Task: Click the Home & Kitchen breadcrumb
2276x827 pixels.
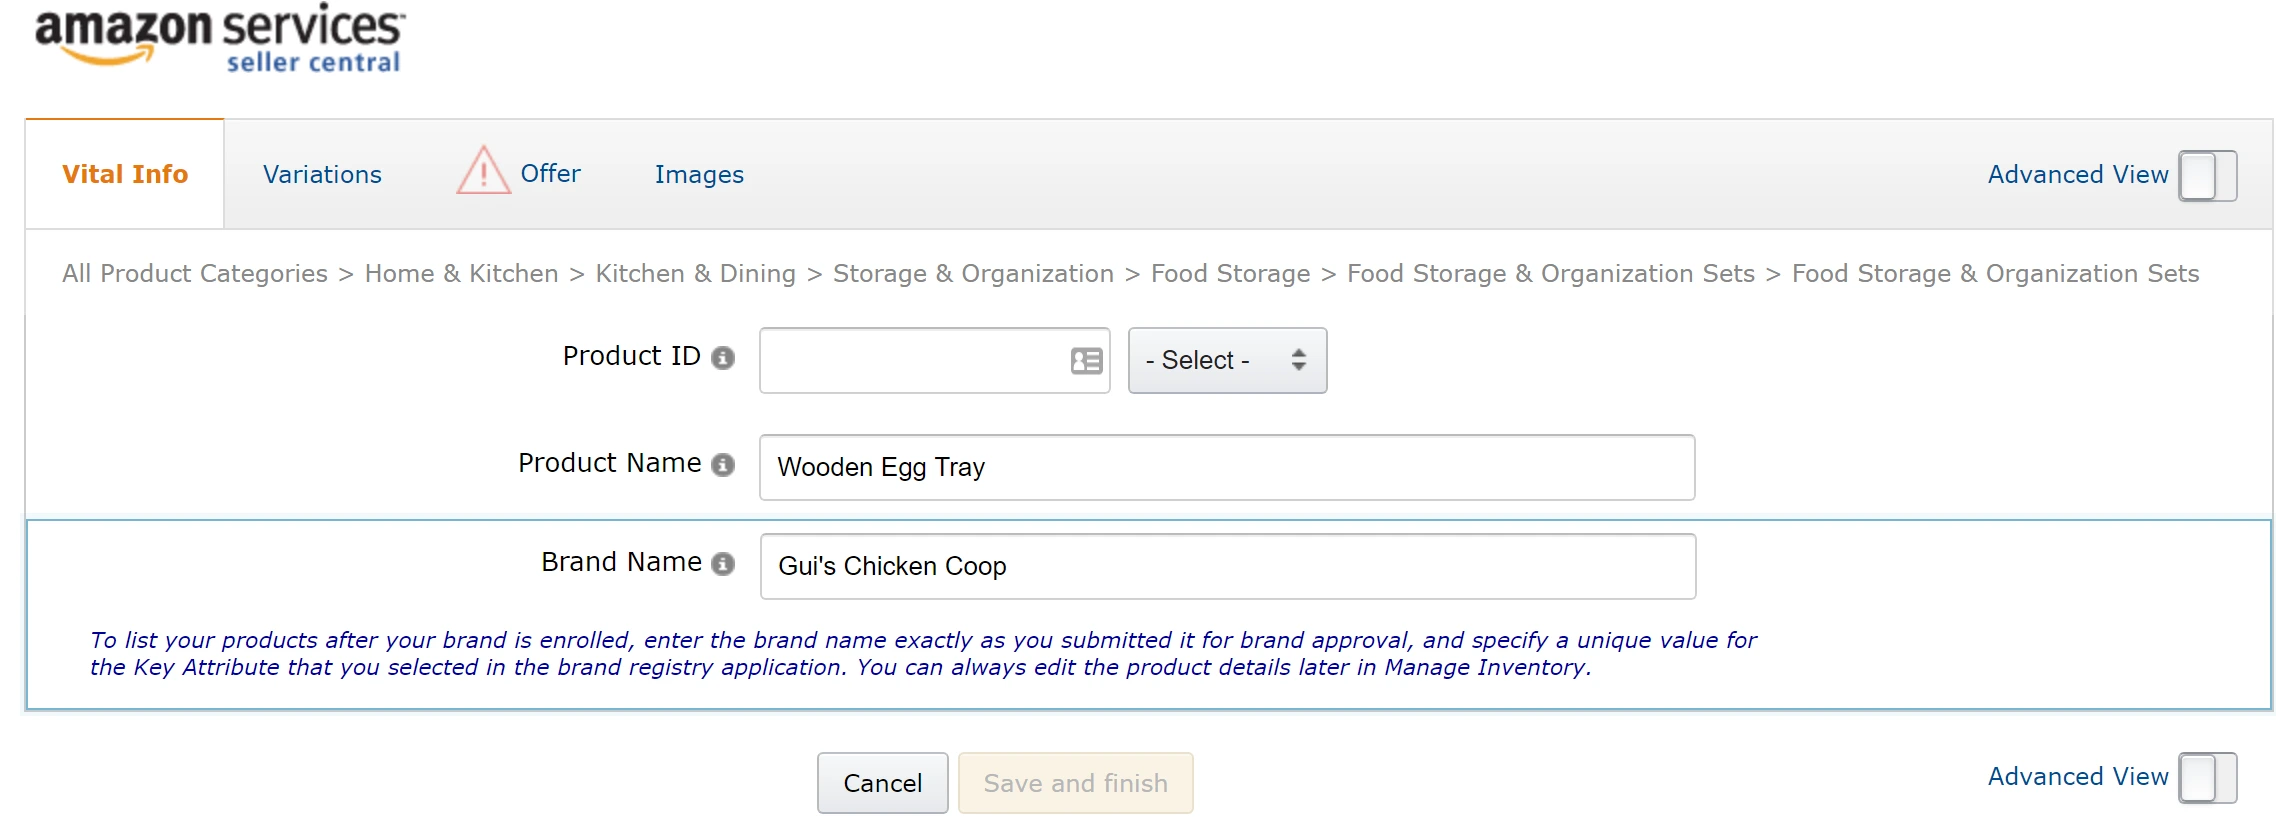Action: (461, 274)
